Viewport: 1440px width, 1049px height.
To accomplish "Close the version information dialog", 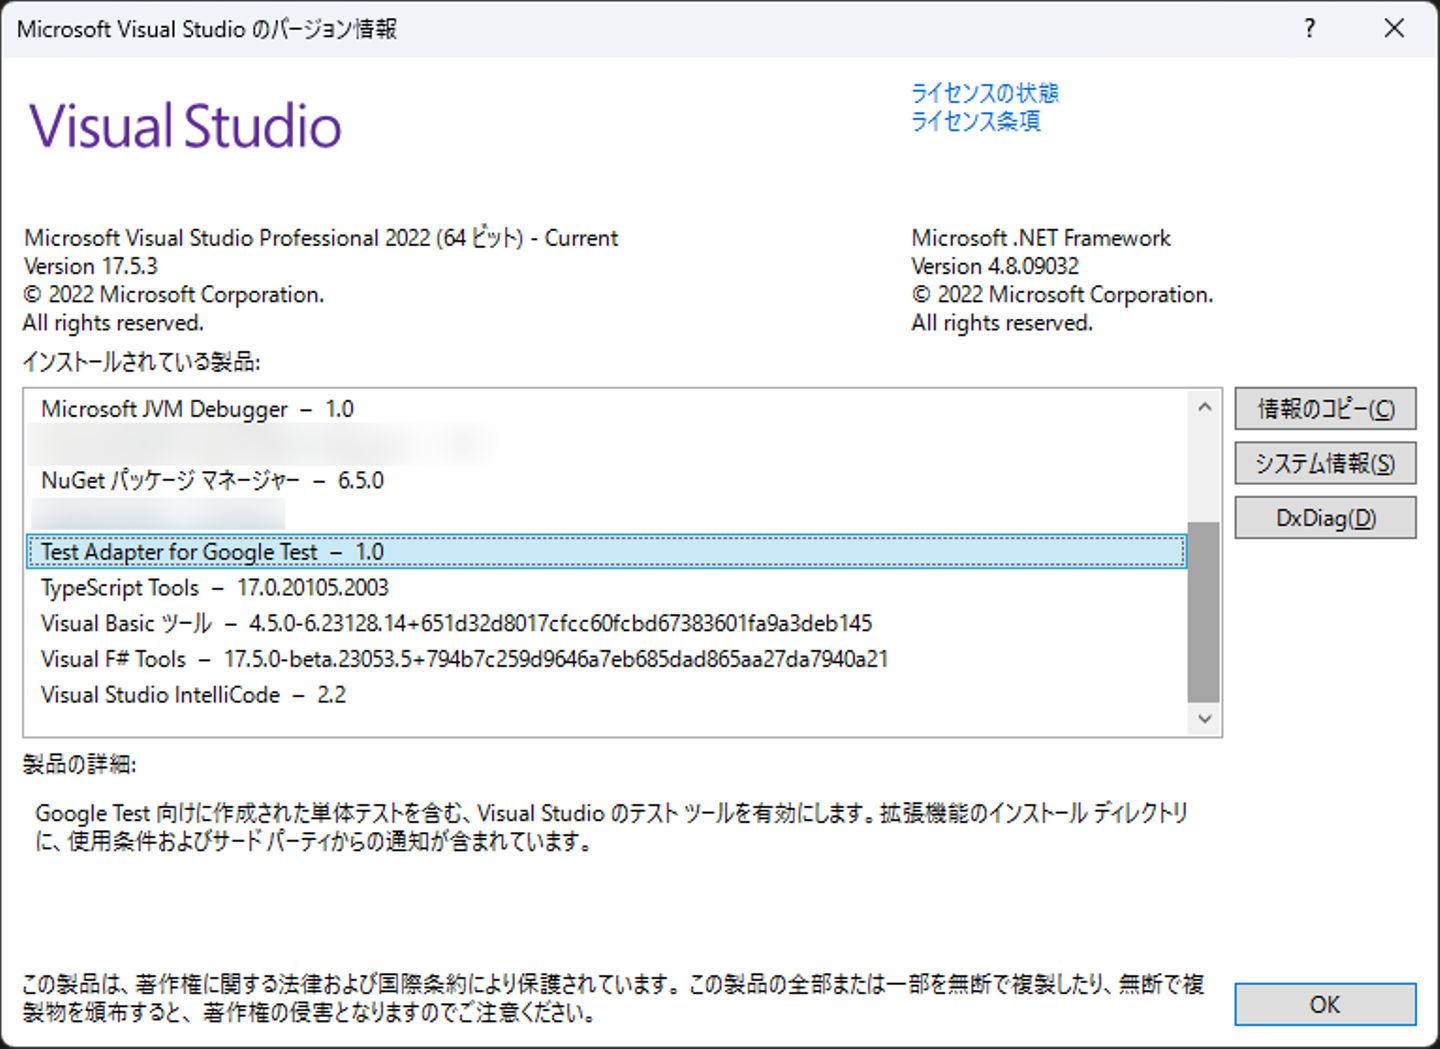I will [x=1394, y=28].
